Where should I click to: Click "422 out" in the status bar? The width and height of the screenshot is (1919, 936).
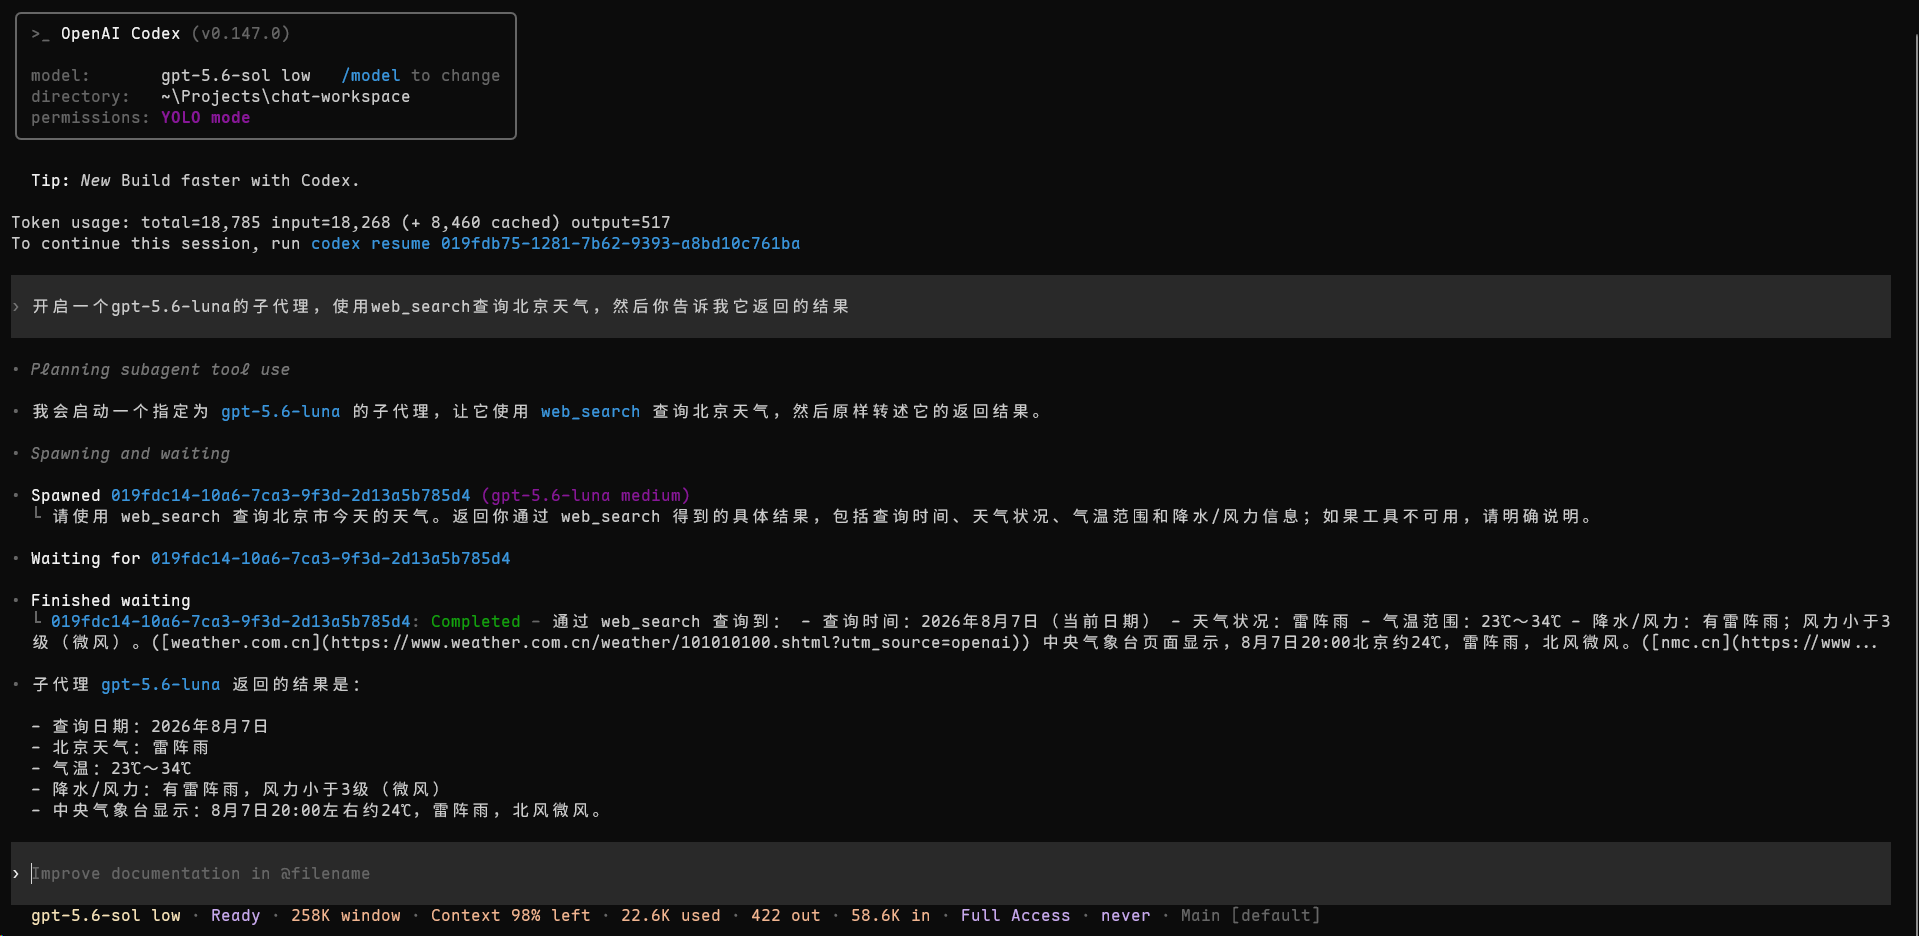786,916
